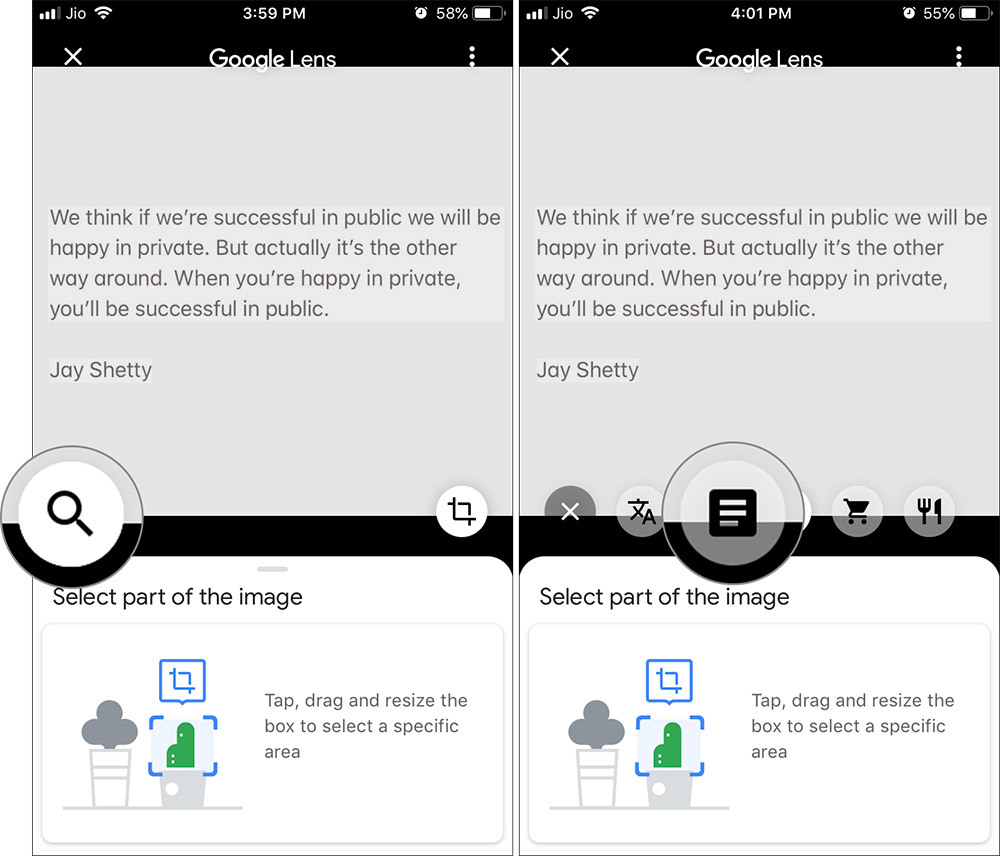Tap the drag handle on the left bottom sheet

coord(272,569)
